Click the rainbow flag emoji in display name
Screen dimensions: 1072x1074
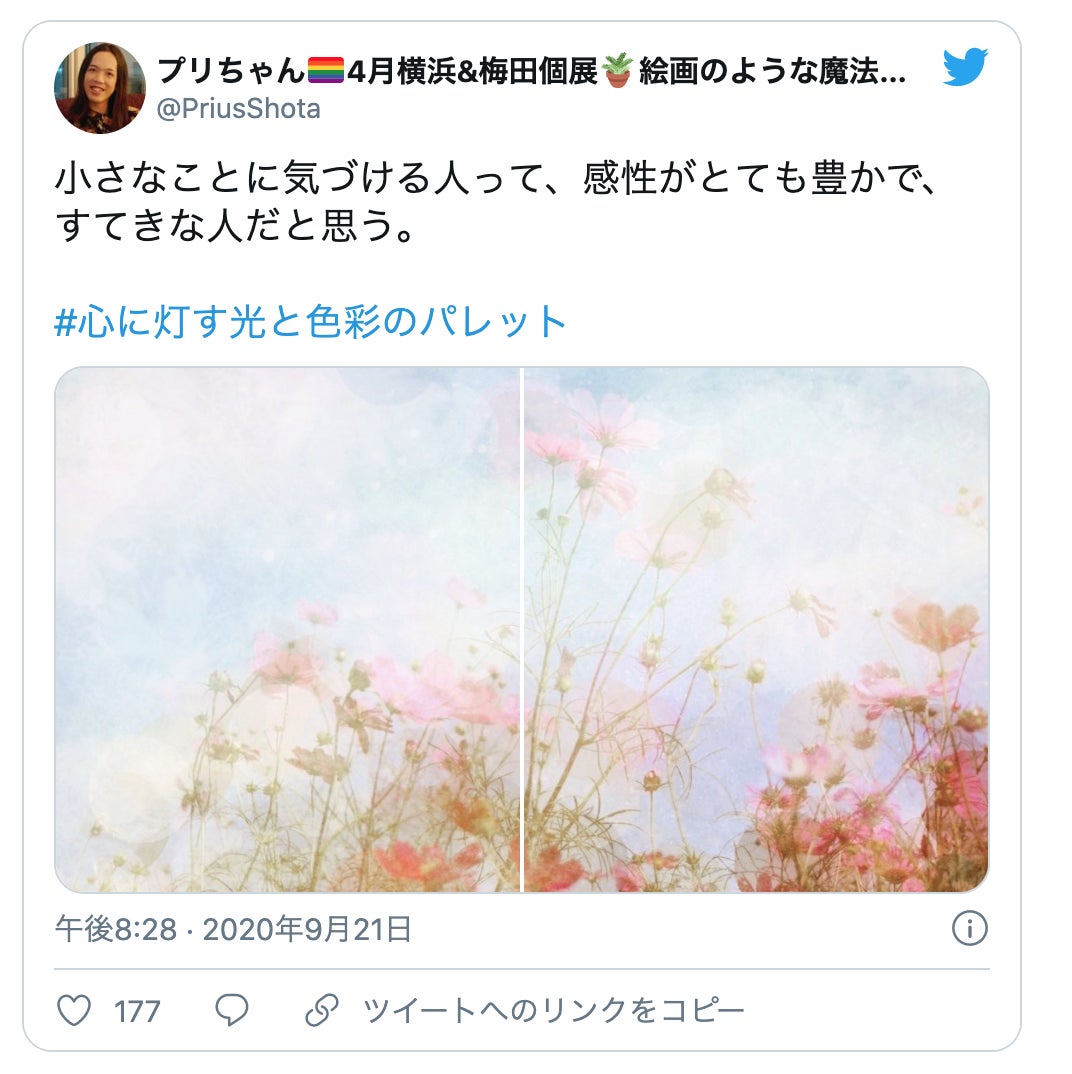325,71
